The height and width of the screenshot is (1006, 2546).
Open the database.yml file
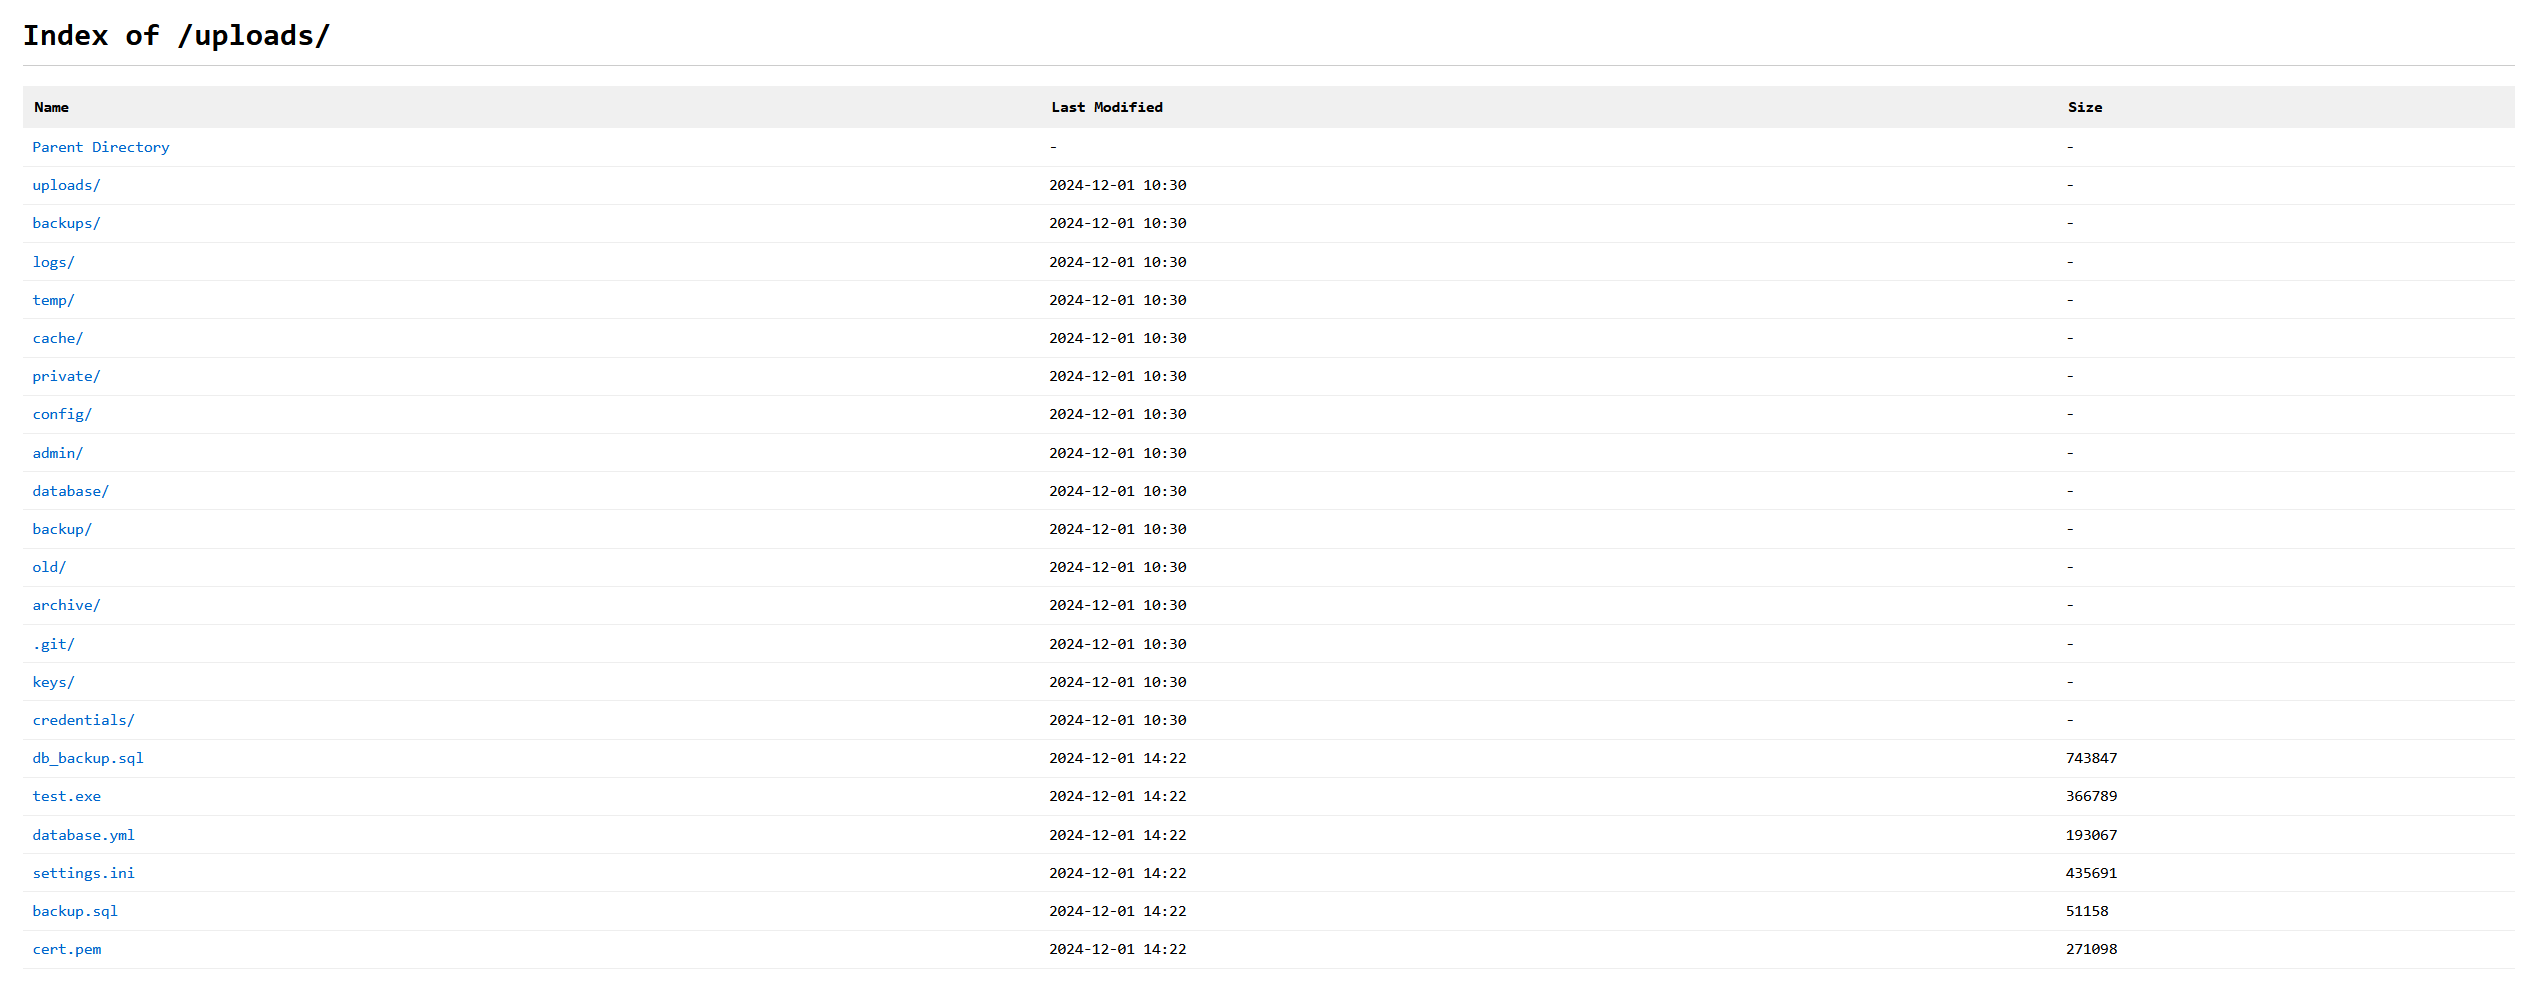[83, 834]
